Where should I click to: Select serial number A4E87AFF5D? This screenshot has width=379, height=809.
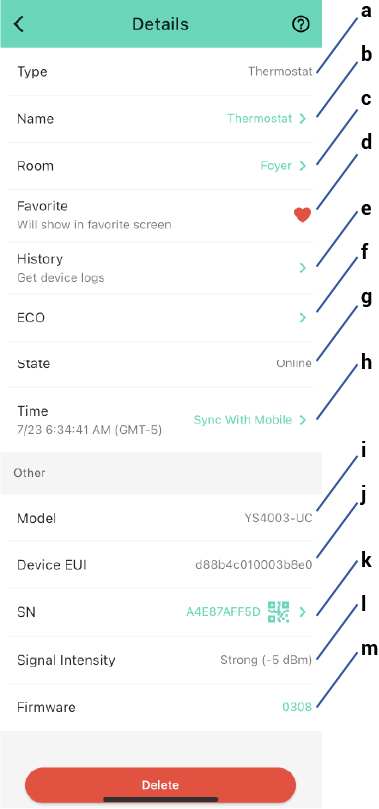tap(223, 612)
